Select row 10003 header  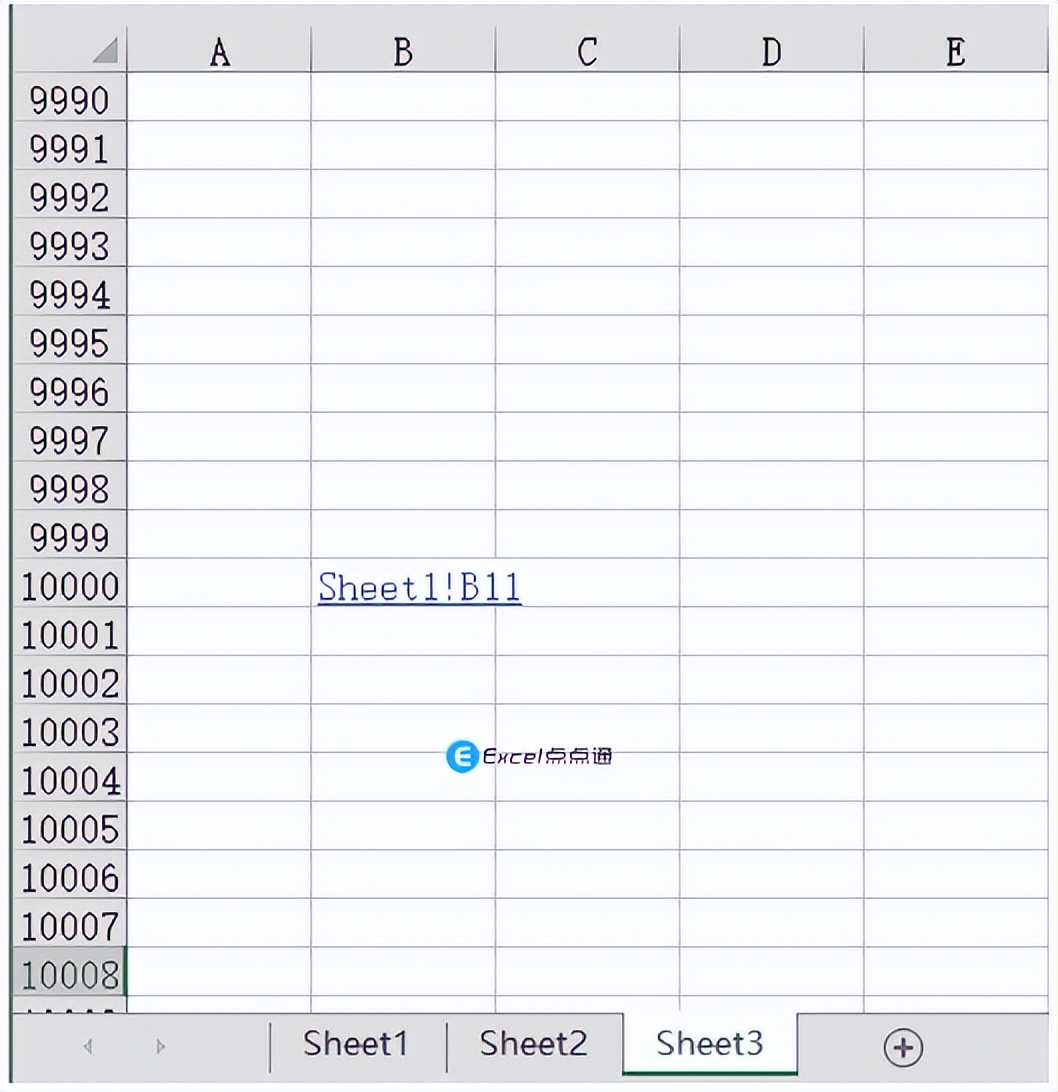[x=70, y=728]
